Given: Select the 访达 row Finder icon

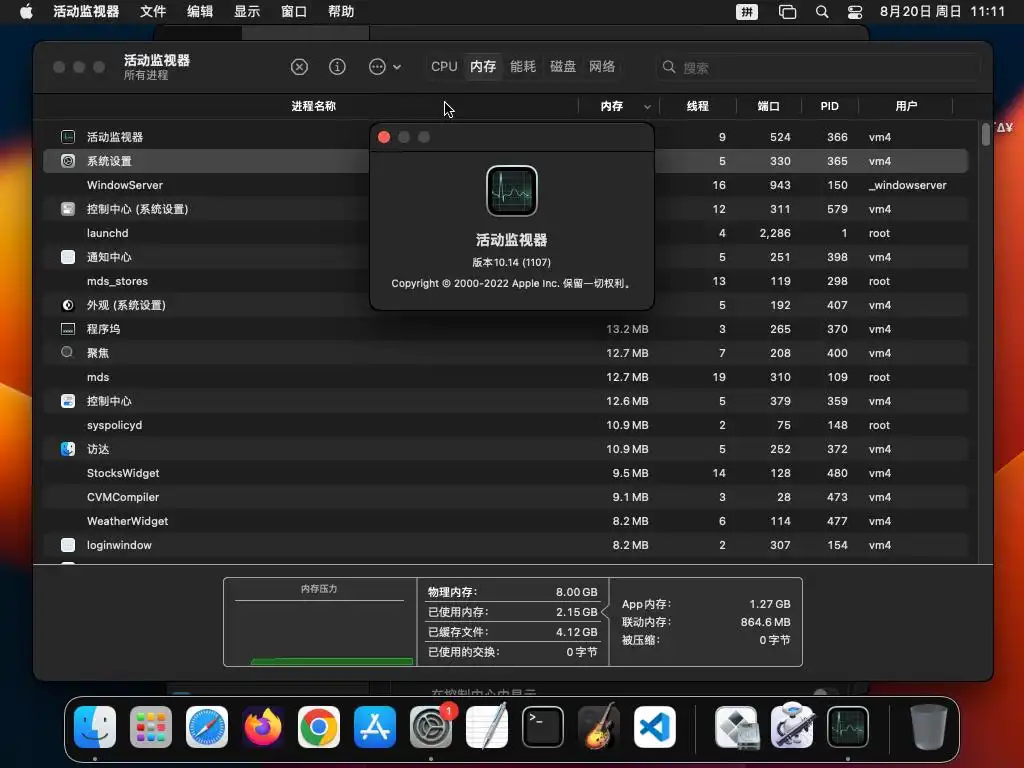Looking at the screenshot, I should (68, 449).
